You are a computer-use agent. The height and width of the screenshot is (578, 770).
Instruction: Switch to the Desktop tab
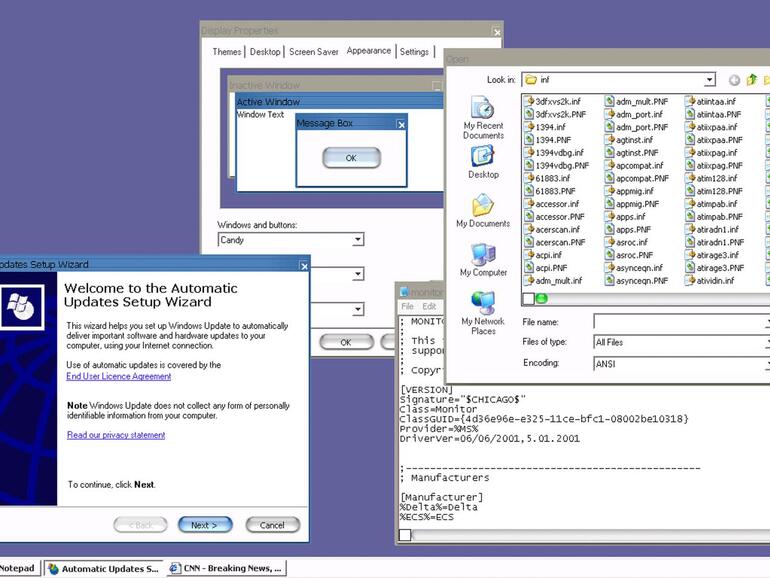[x=265, y=52]
